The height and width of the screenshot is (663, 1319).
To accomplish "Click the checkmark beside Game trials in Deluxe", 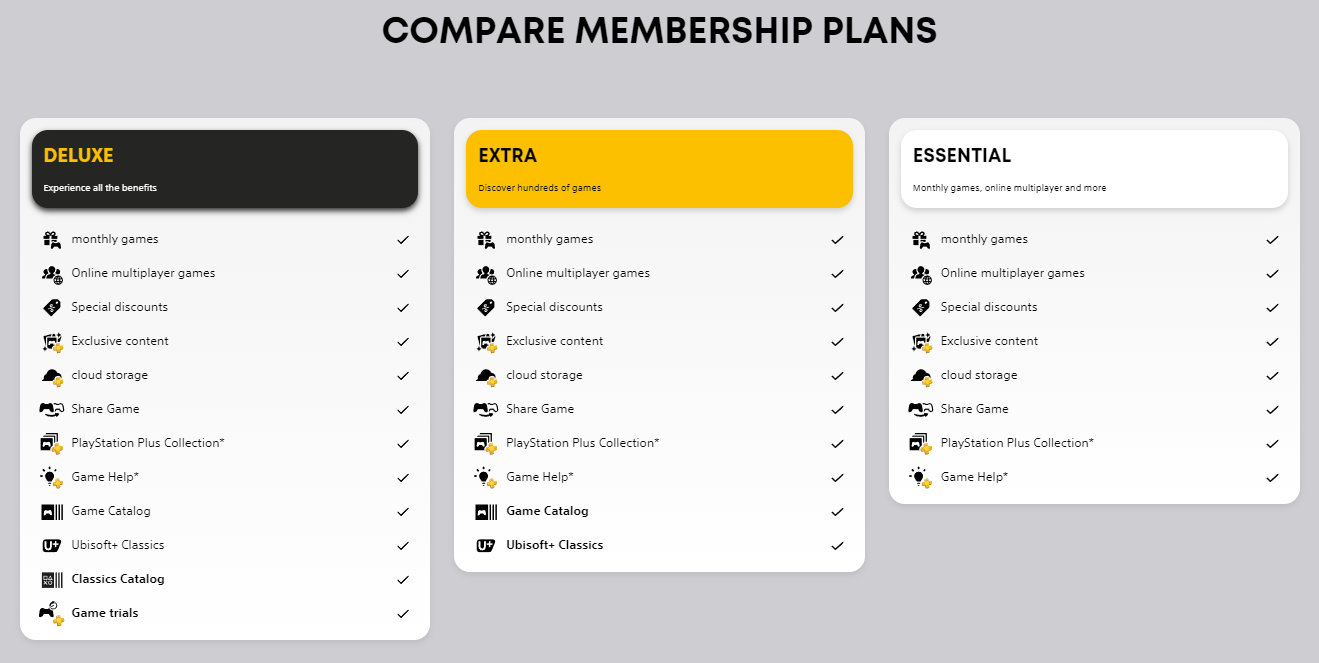I will coord(403,613).
